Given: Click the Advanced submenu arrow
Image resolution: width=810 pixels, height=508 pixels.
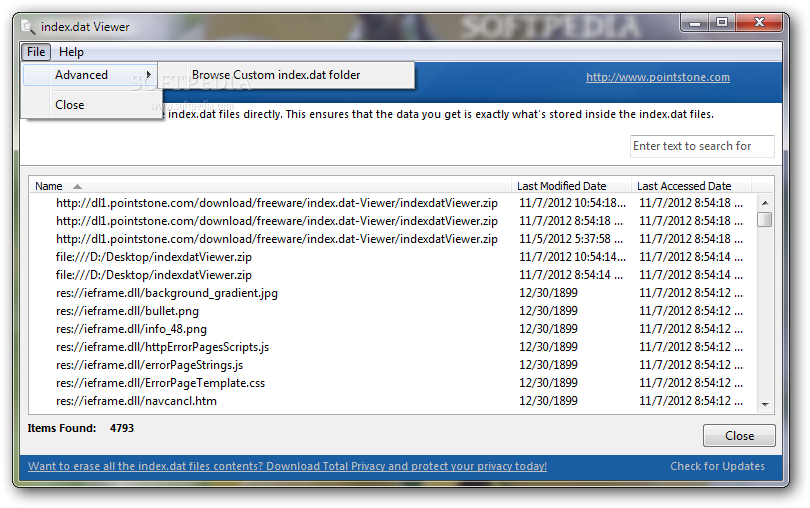Looking at the screenshot, I should [149, 75].
